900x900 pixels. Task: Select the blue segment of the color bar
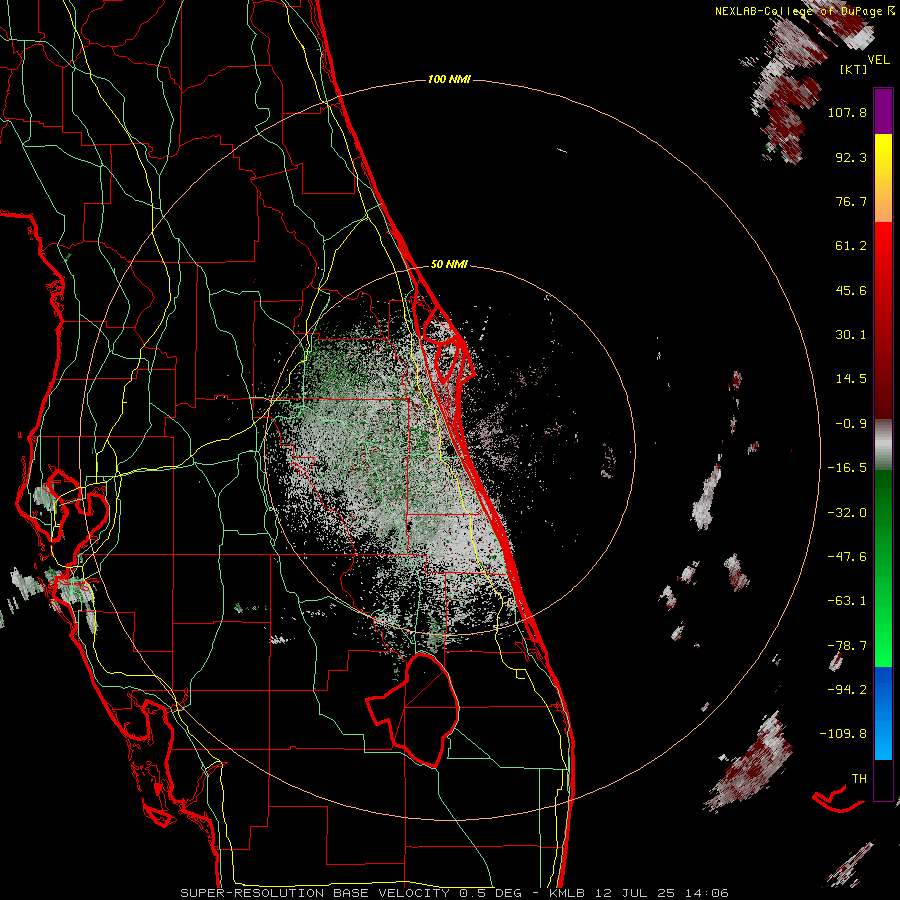coord(883,713)
